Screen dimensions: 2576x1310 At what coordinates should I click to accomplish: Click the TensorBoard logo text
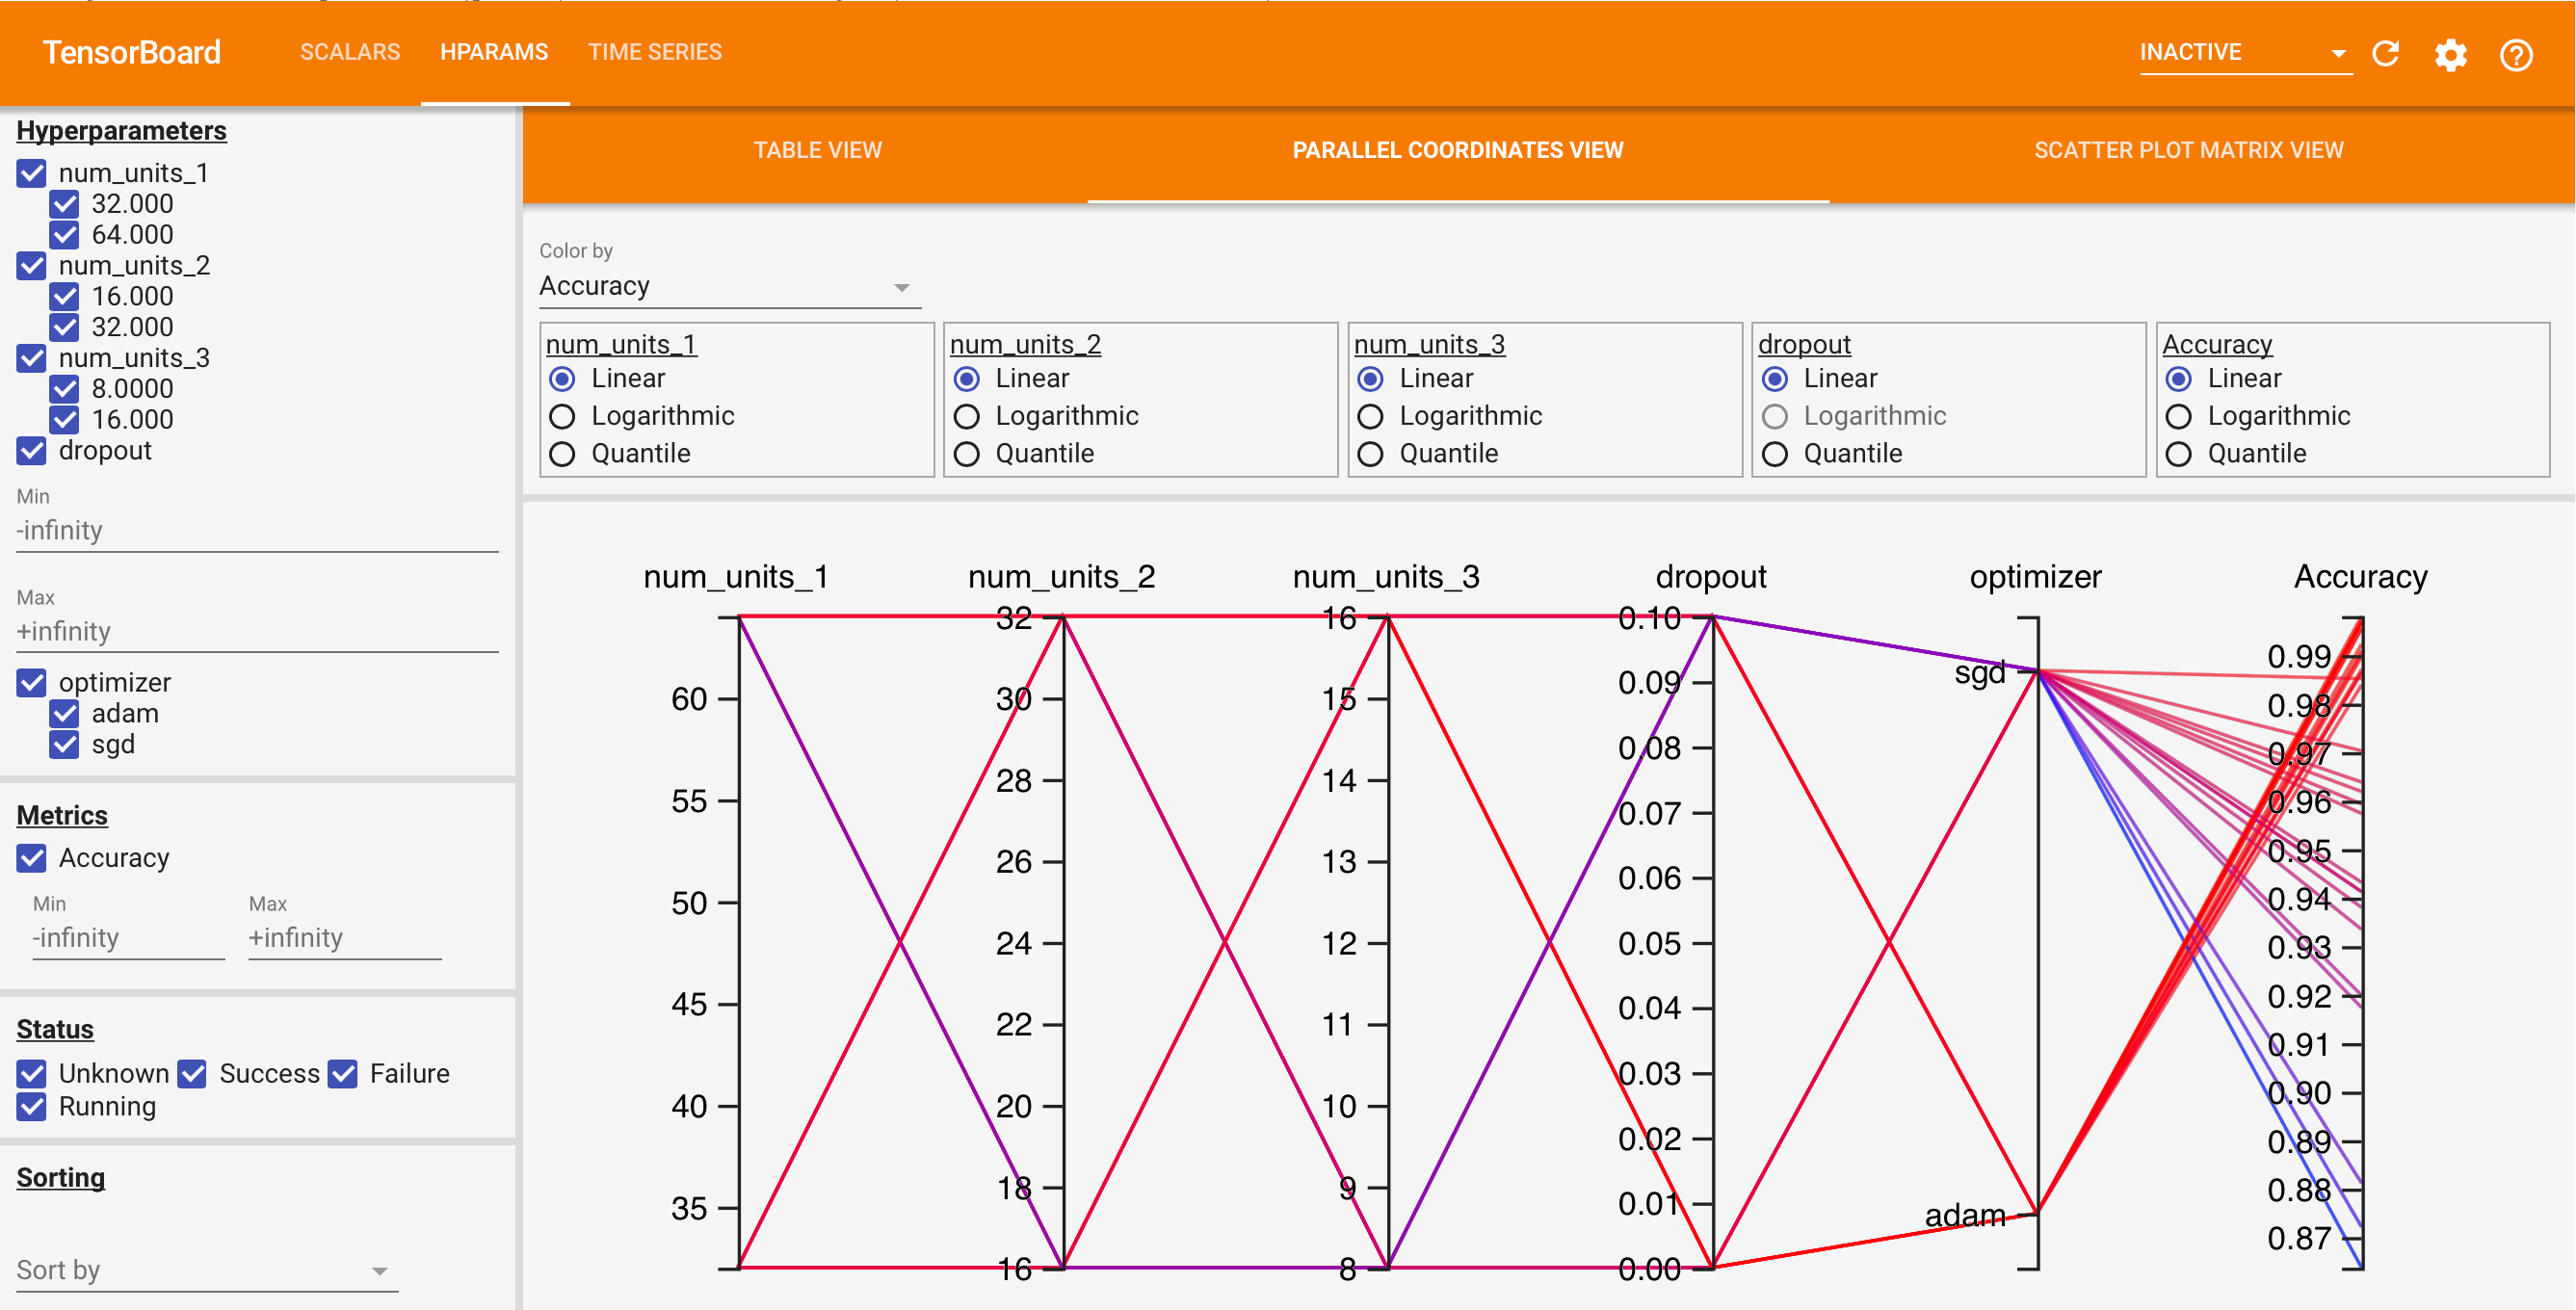click(x=131, y=52)
